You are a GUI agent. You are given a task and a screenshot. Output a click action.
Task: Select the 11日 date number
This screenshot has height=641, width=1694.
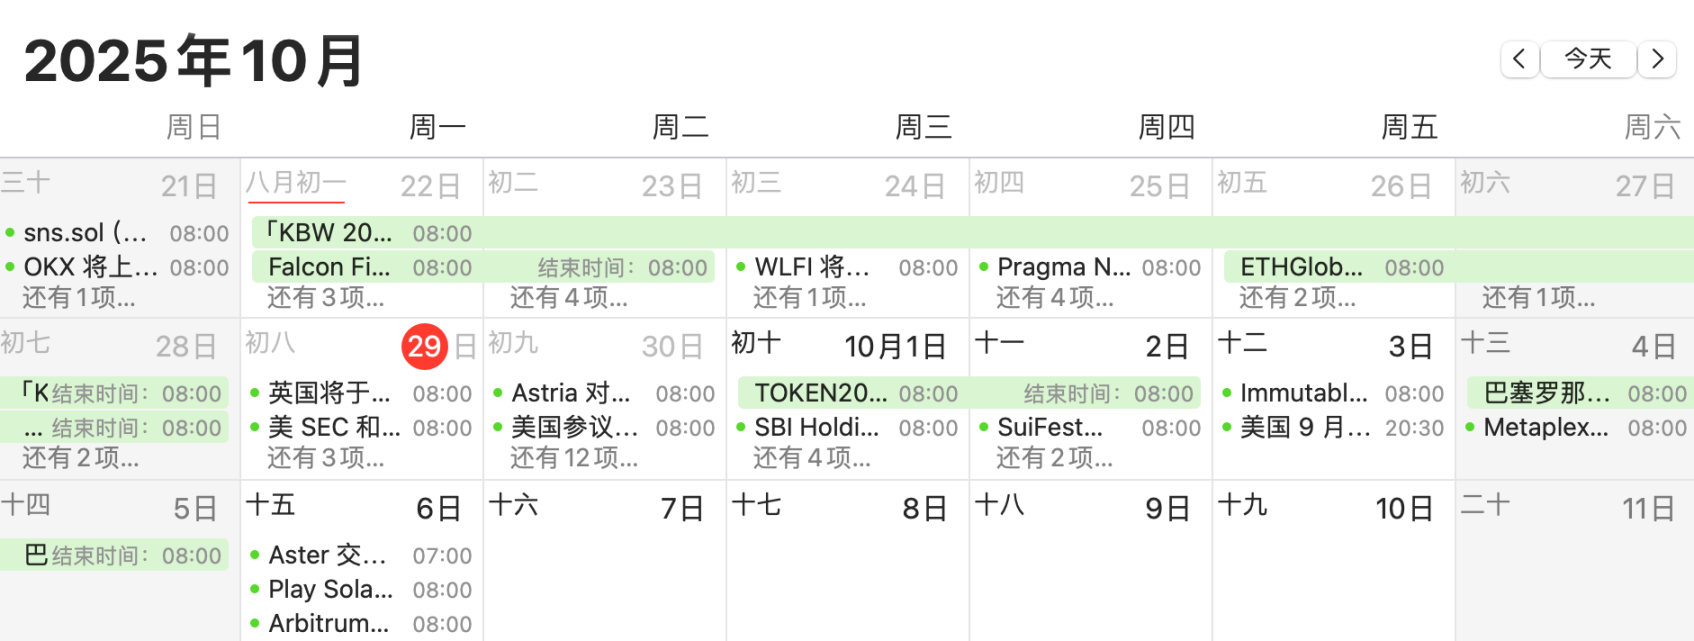pyautogui.click(x=1648, y=508)
